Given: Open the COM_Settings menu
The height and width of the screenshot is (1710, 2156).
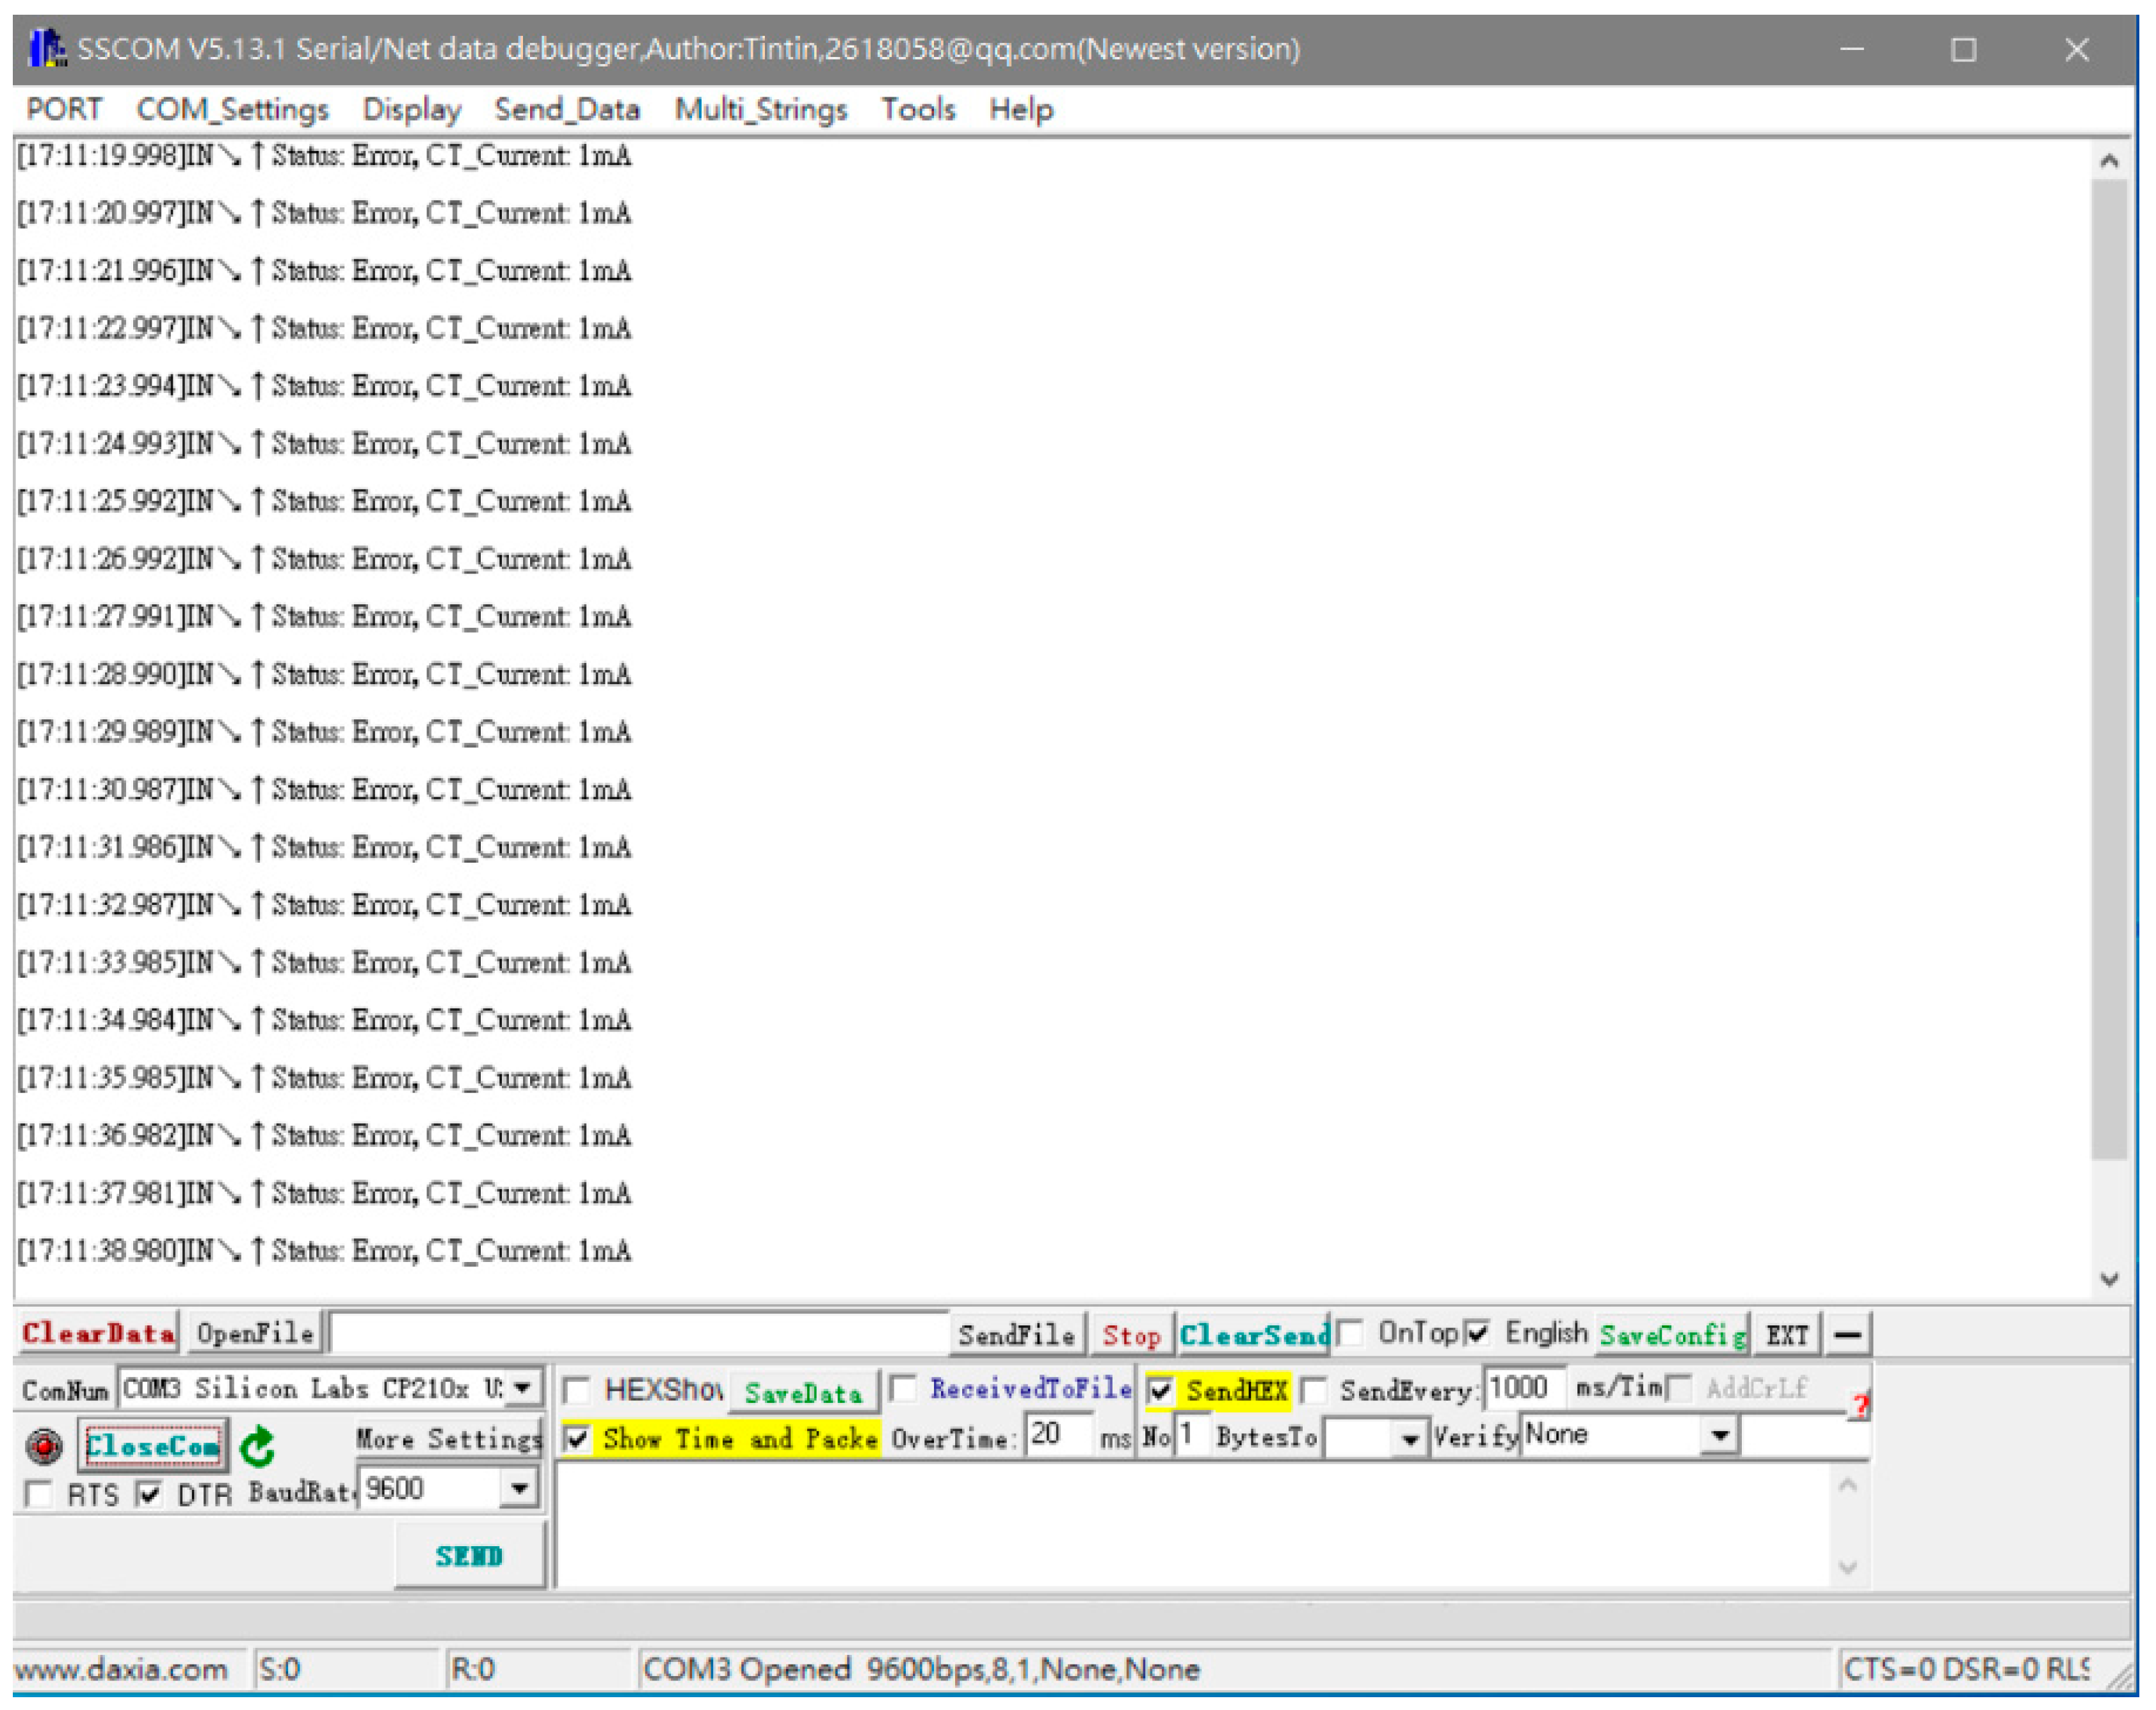Looking at the screenshot, I should pos(232,109).
